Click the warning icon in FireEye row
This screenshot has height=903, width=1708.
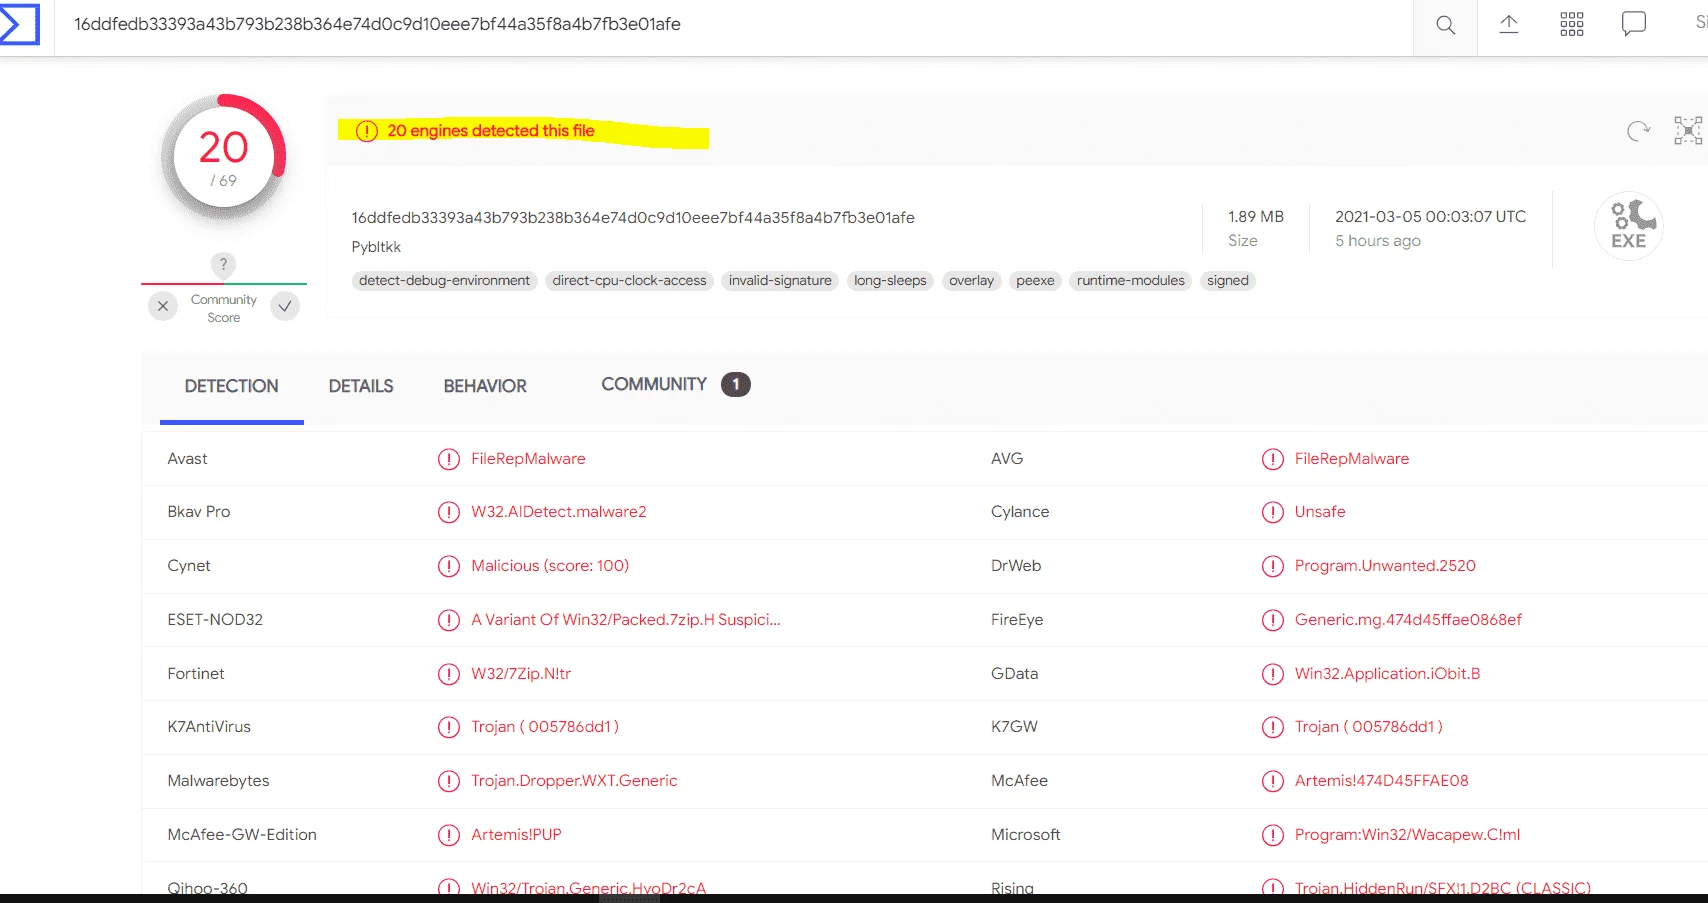1273,620
